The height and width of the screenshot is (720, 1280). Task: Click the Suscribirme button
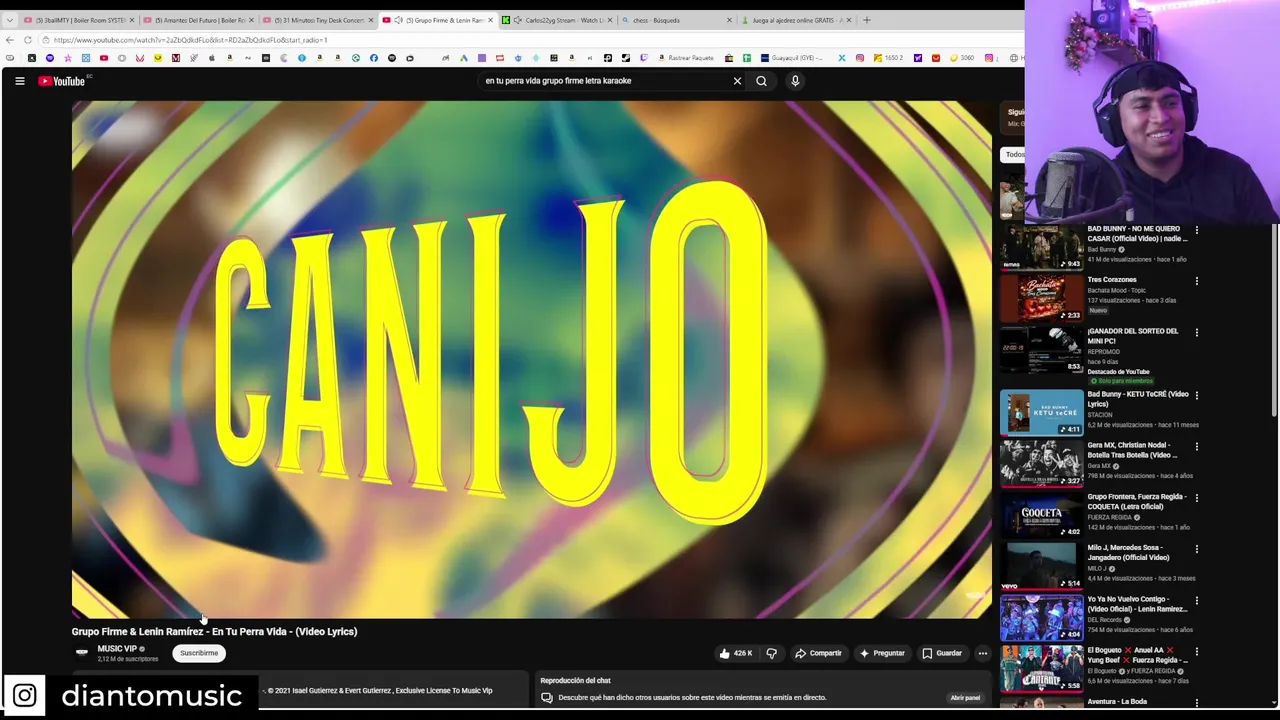tap(199, 653)
